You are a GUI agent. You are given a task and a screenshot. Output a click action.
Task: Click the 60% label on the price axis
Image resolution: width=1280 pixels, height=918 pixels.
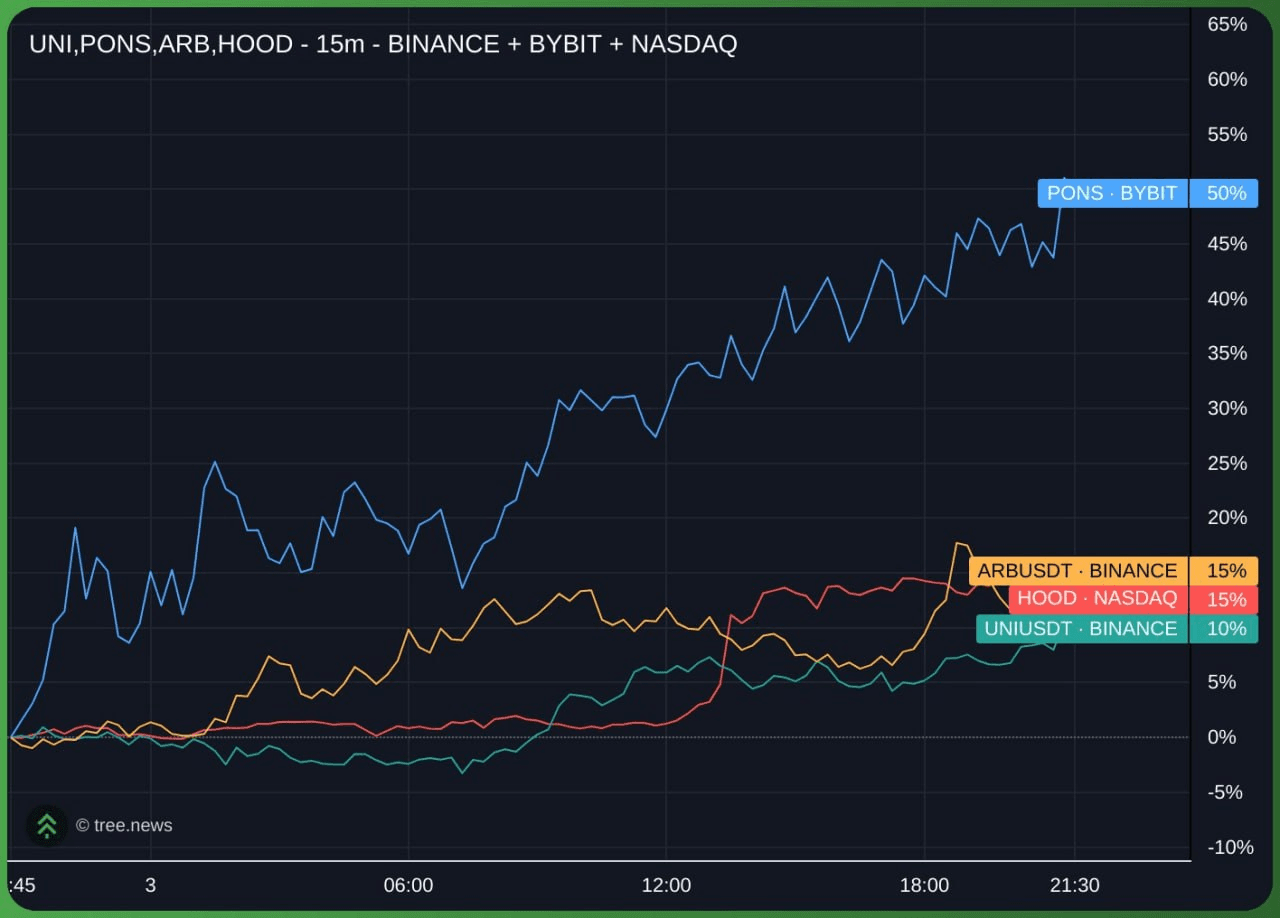pyautogui.click(x=1227, y=79)
